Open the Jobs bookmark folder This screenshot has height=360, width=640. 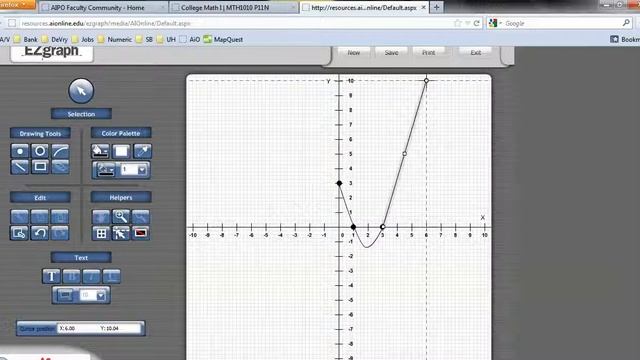(x=83, y=40)
